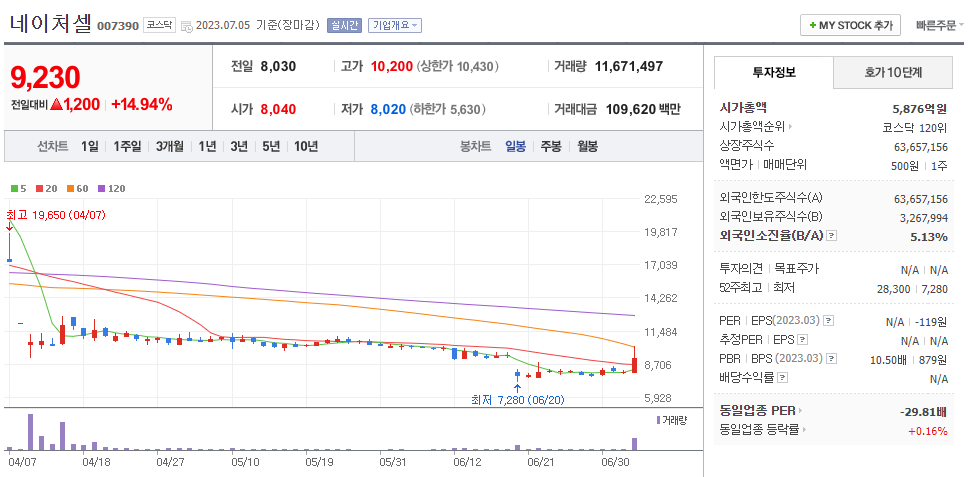Click the tallest volume bar near 04/07
The width and height of the screenshot is (968, 477).
30,432
